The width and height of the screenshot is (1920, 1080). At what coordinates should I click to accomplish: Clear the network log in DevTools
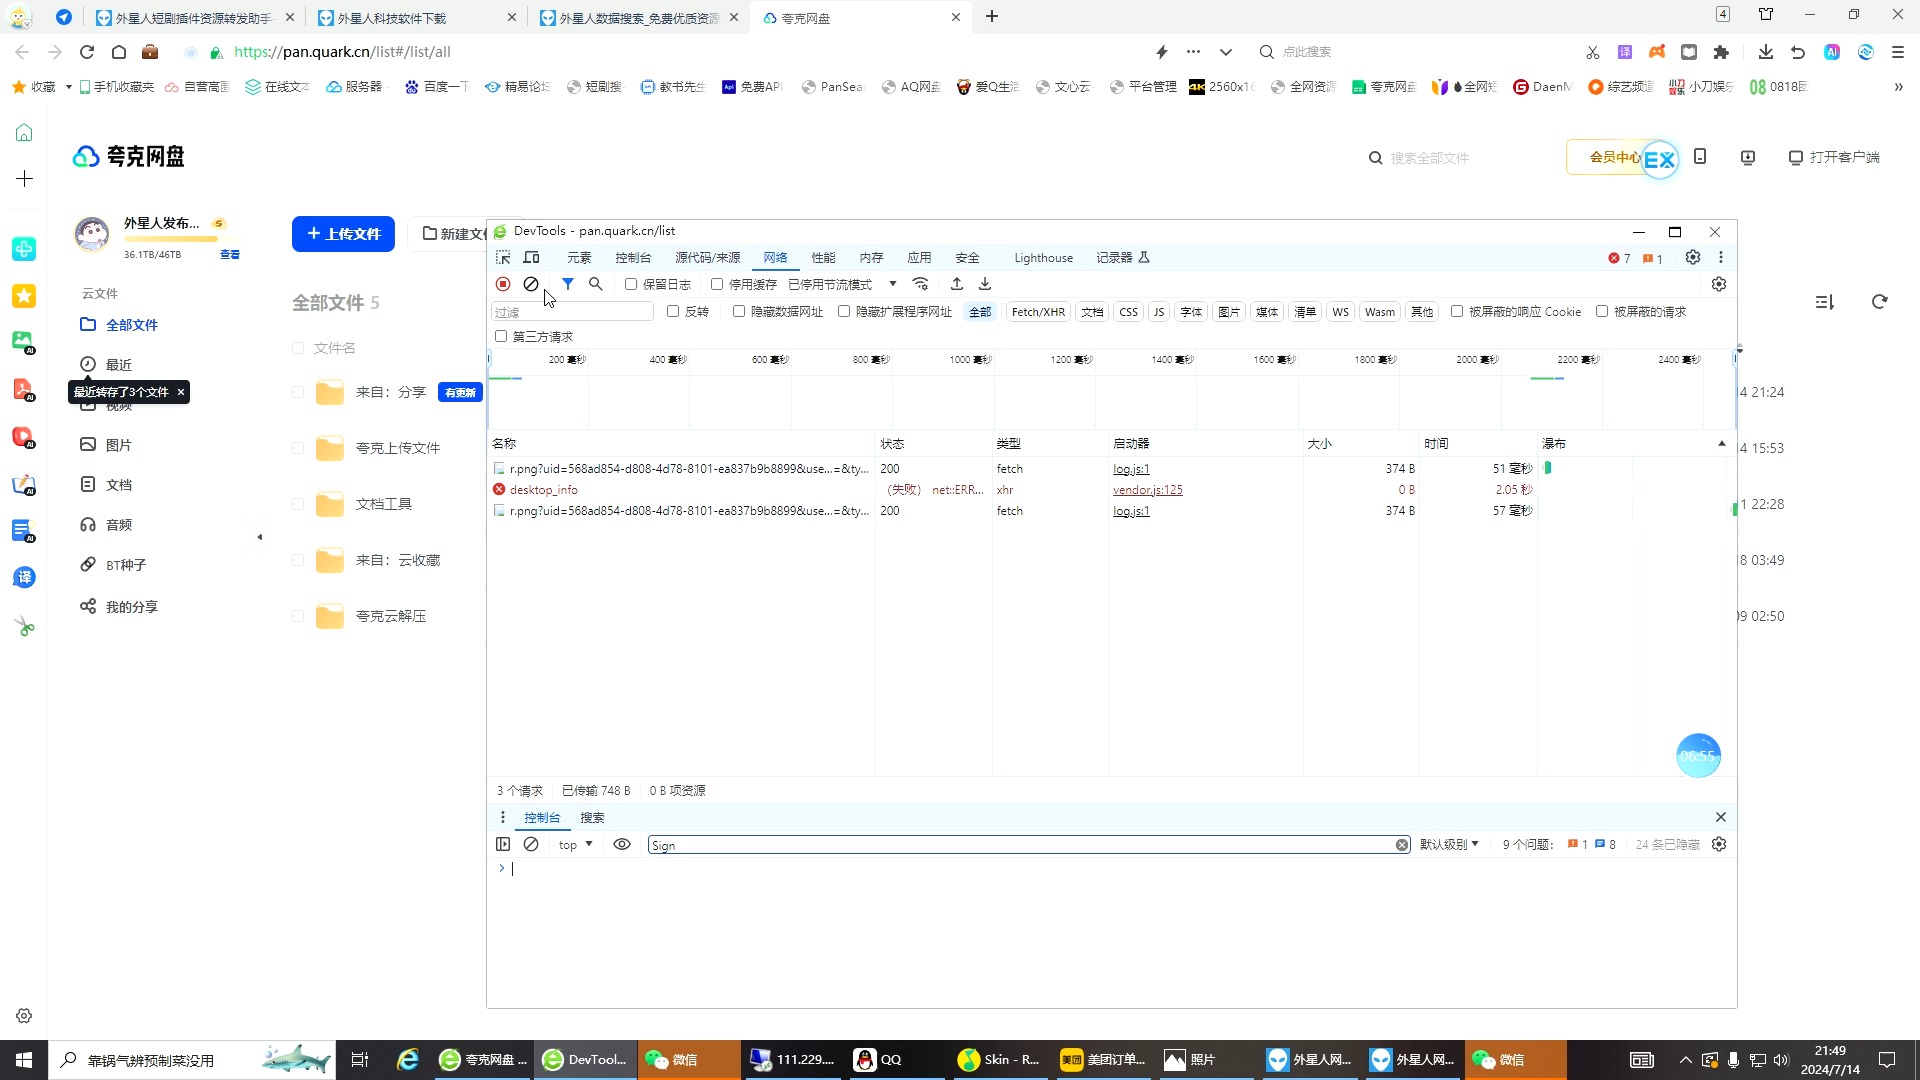[x=531, y=285]
